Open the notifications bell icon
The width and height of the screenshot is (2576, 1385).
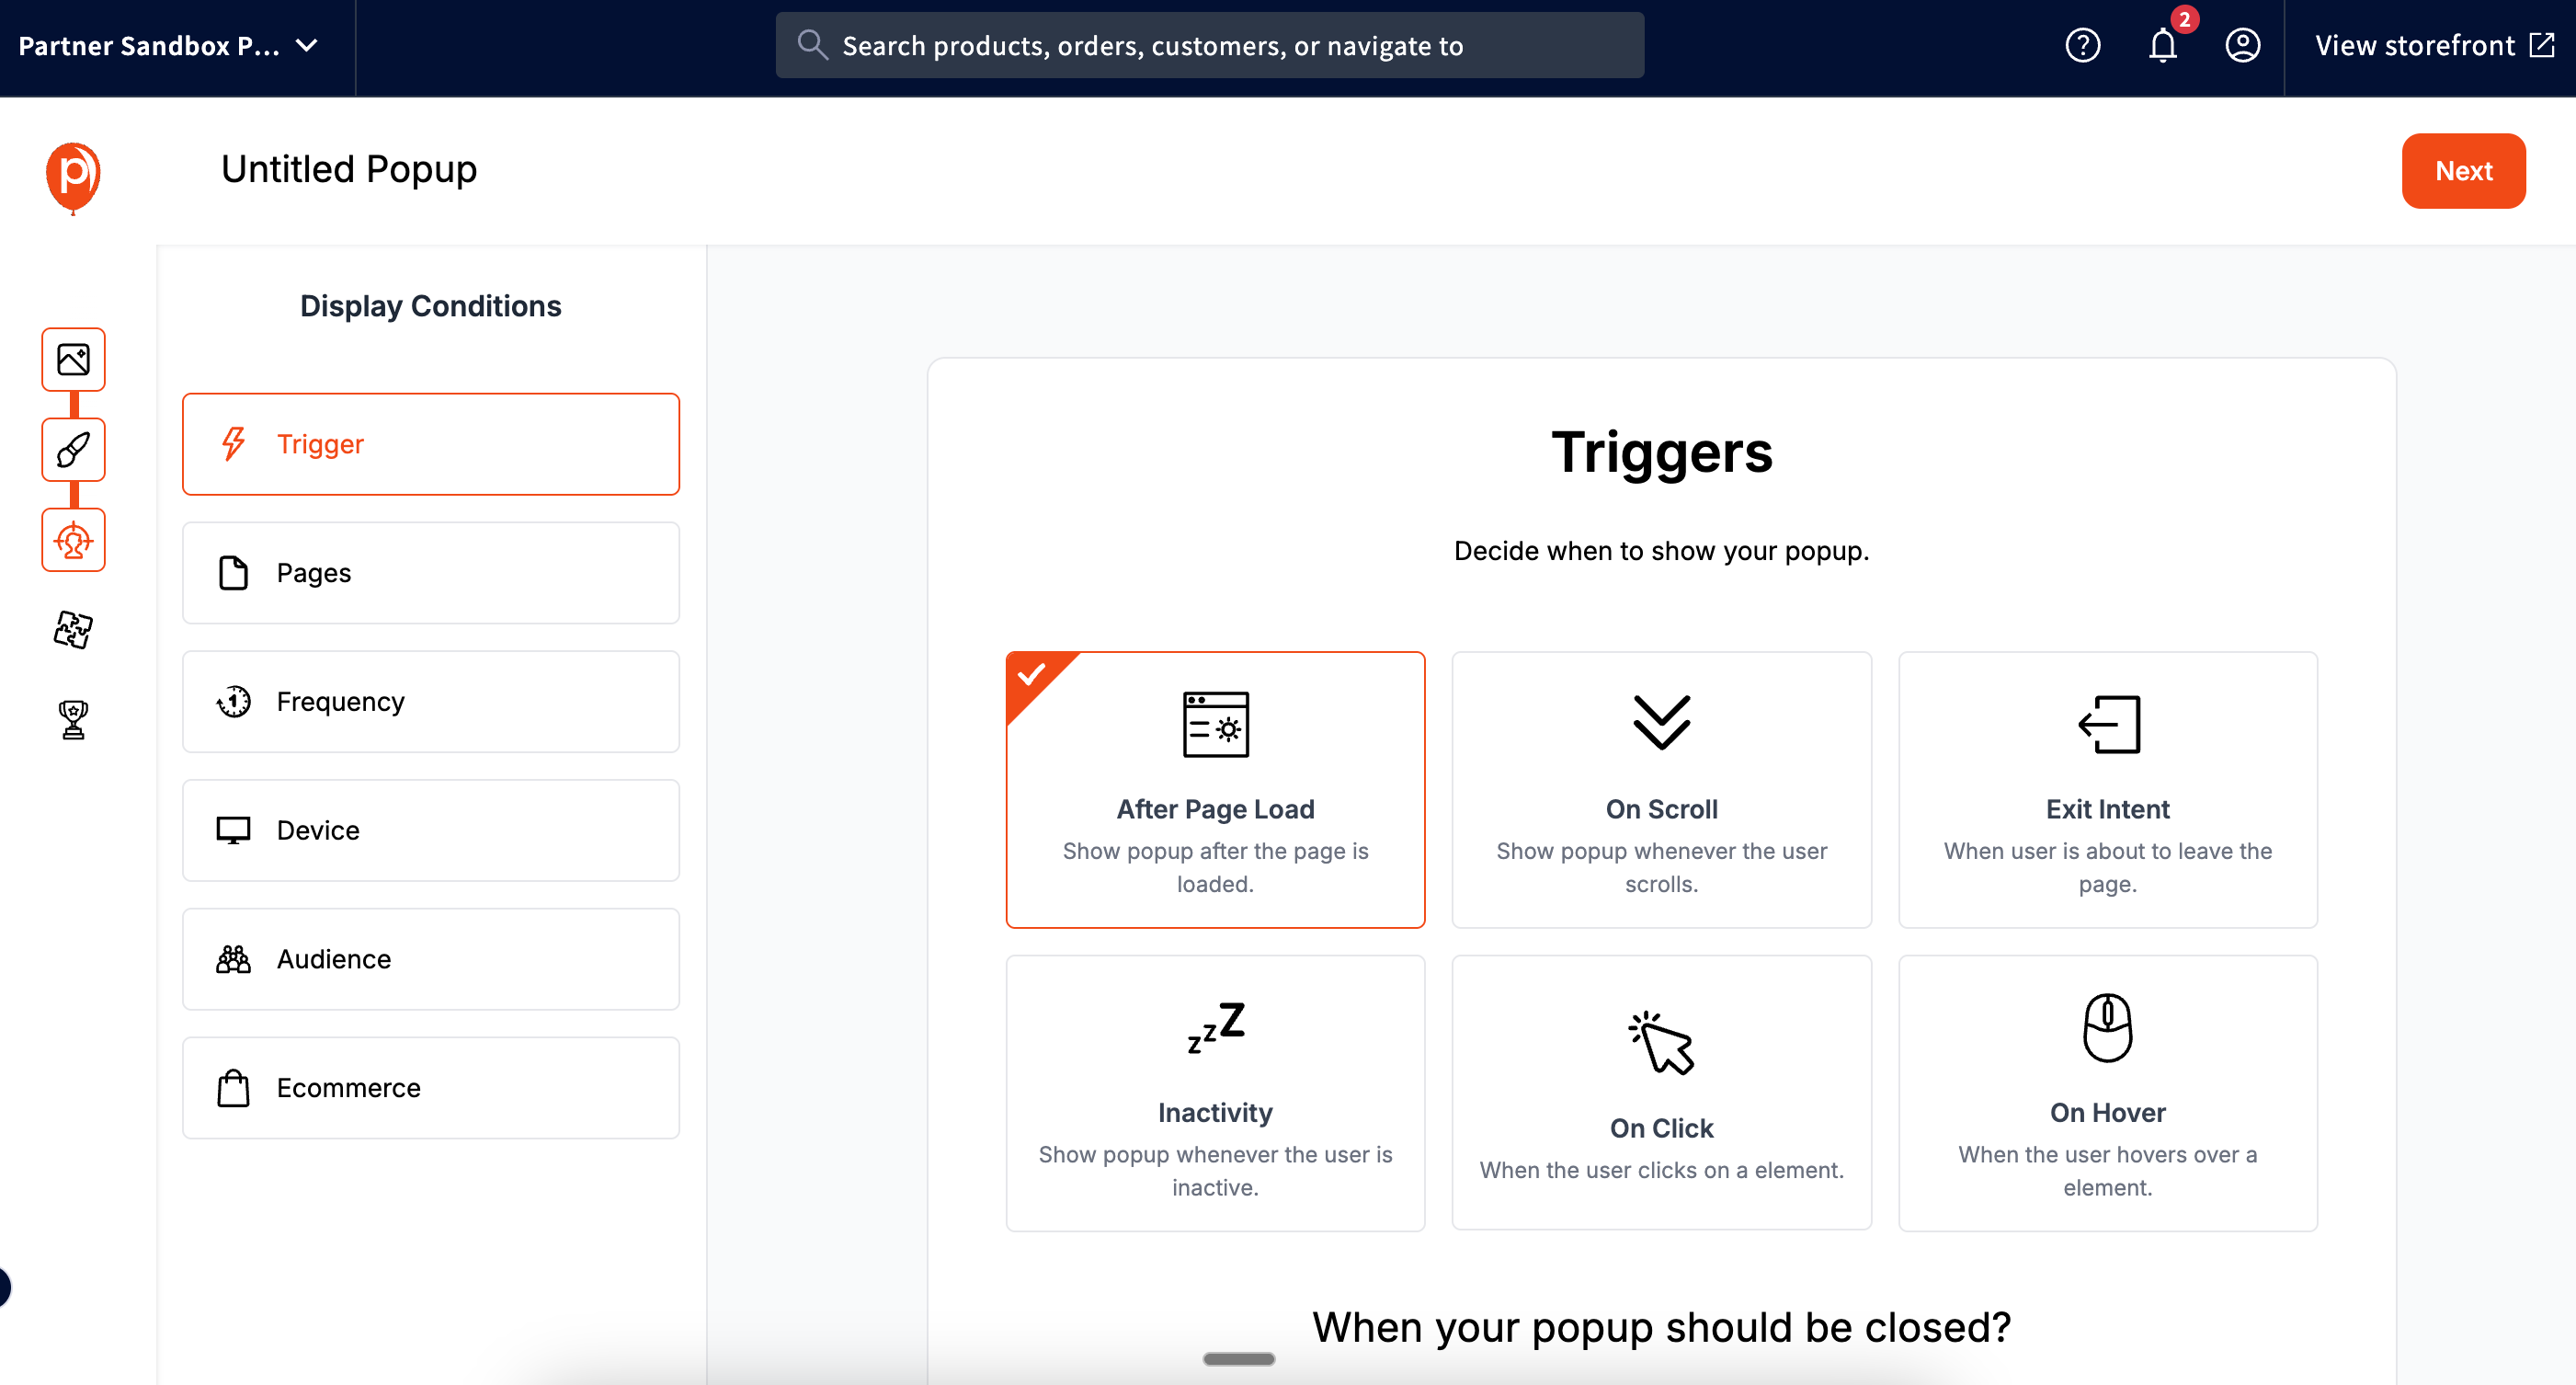(x=2162, y=45)
